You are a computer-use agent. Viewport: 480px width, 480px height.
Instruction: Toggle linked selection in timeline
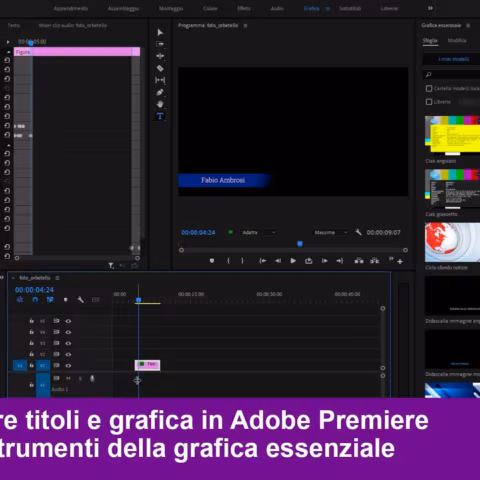click(50, 300)
